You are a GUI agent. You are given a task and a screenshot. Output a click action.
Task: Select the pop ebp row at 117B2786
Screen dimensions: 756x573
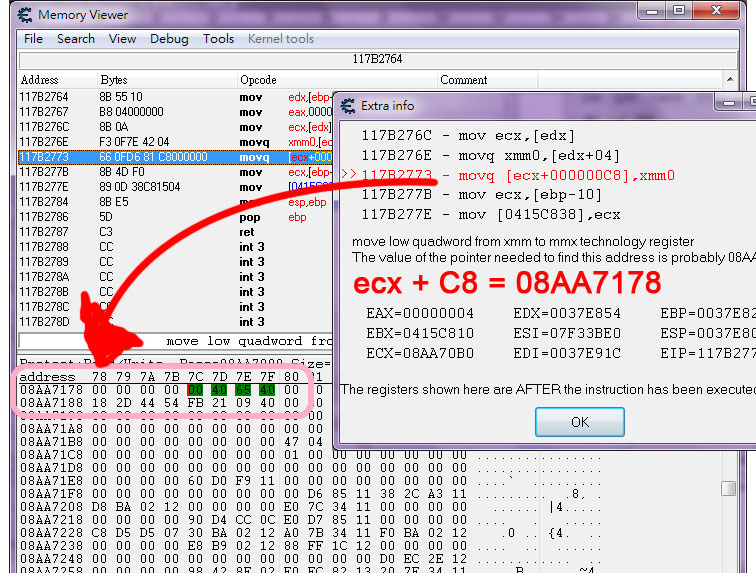click(x=120, y=217)
